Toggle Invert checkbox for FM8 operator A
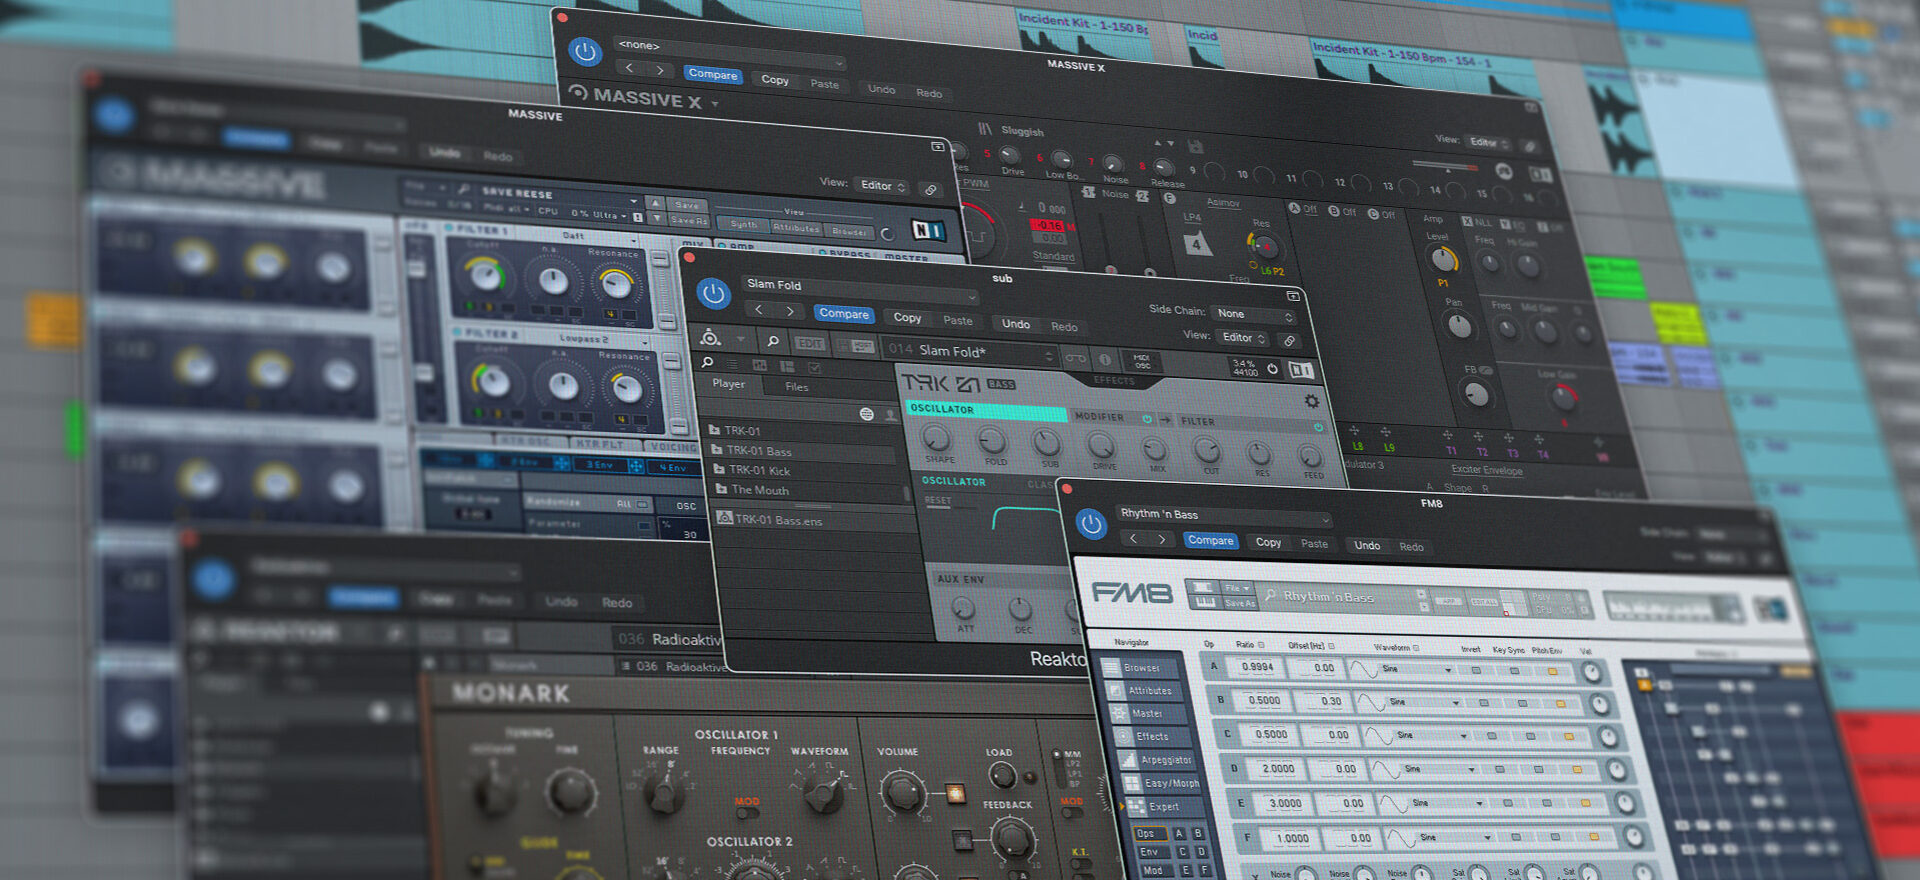The height and width of the screenshot is (880, 1920). point(1475,670)
